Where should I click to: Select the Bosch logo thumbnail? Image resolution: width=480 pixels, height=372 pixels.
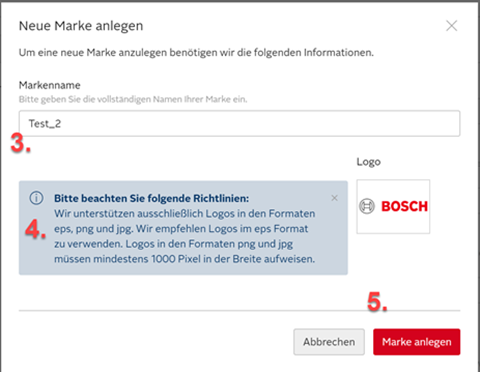393,206
